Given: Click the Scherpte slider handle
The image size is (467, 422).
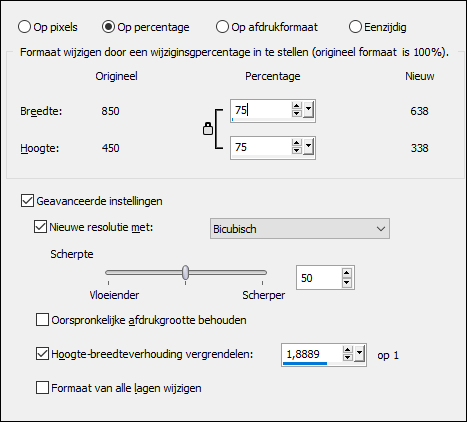Looking at the screenshot, I should [x=185, y=272].
